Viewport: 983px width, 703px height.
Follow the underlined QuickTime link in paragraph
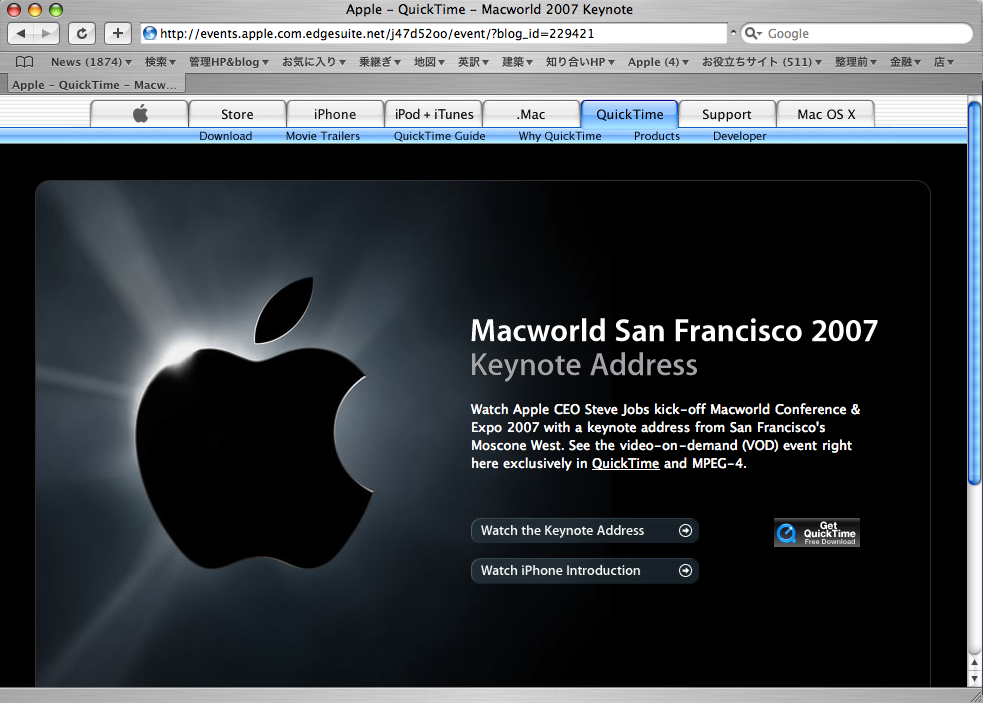tap(625, 463)
